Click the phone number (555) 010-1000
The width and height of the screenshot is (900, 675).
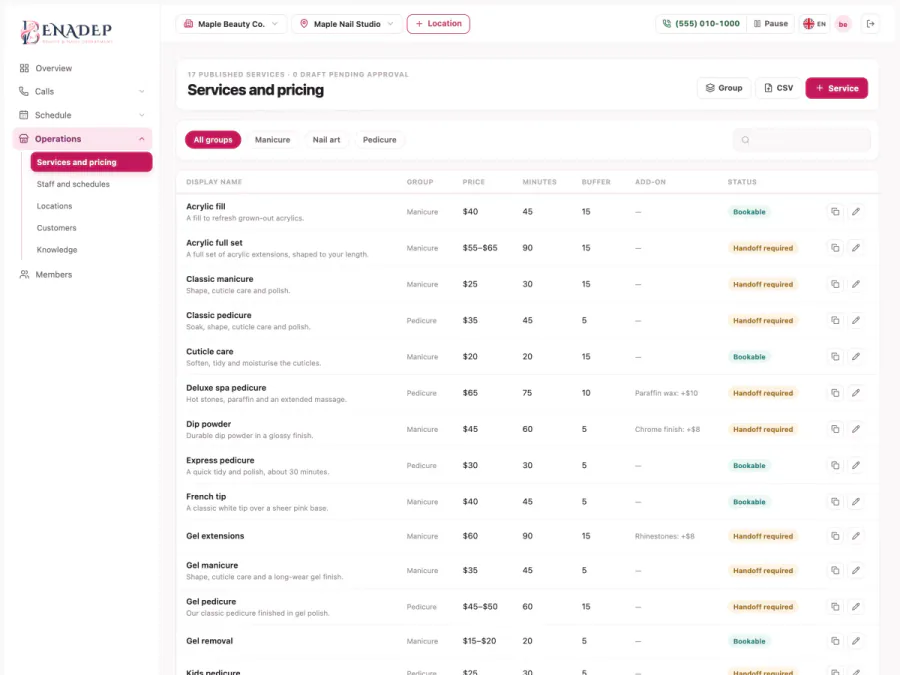click(701, 24)
